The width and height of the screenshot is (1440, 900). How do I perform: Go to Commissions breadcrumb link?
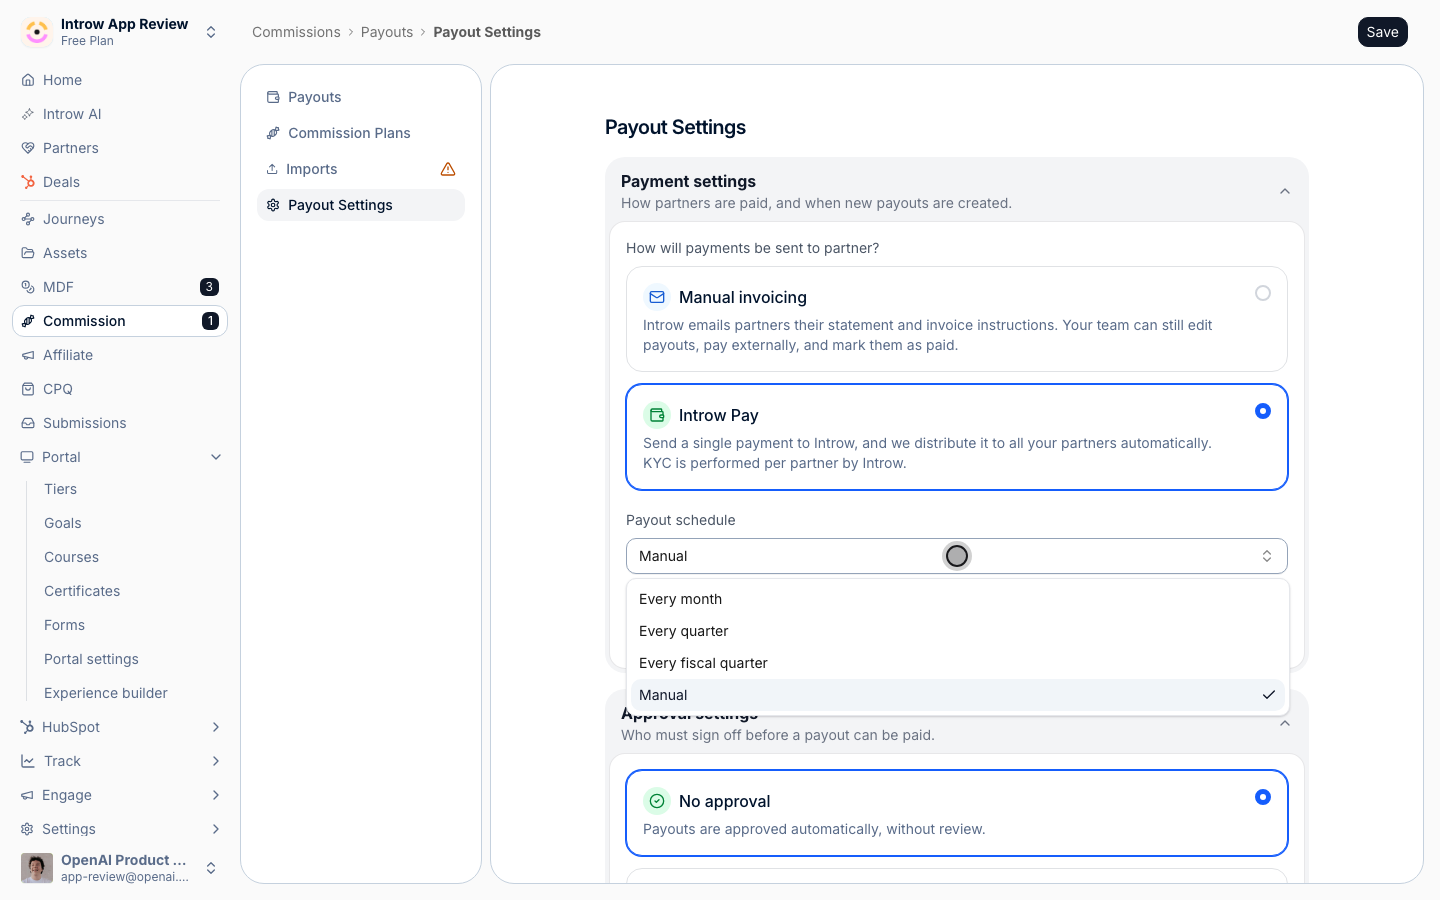pyautogui.click(x=296, y=32)
